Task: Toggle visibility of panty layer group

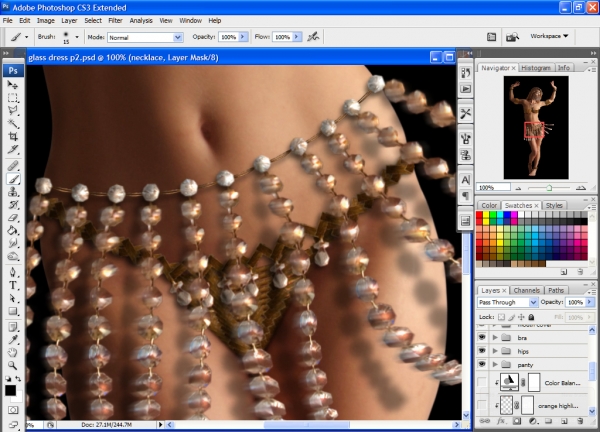Action: click(482, 364)
